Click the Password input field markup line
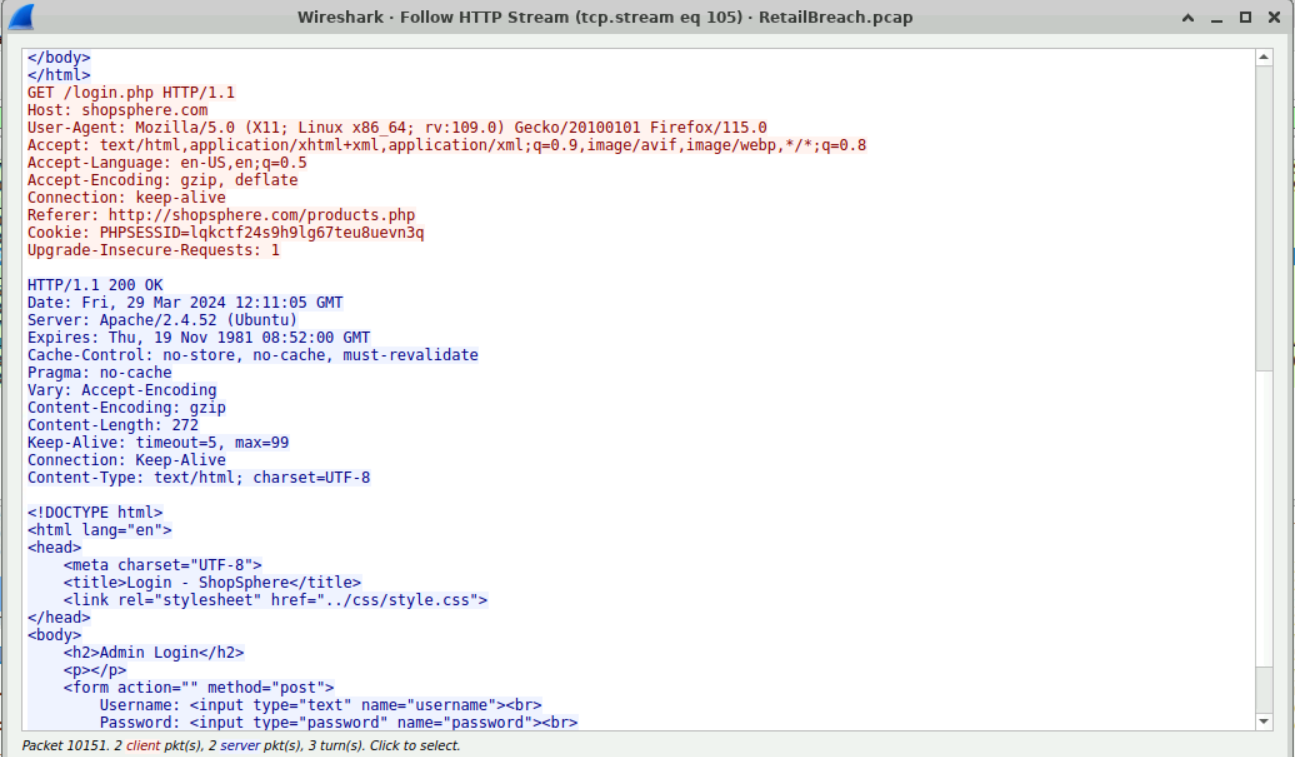The image size is (1295, 757). coord(338,723)
